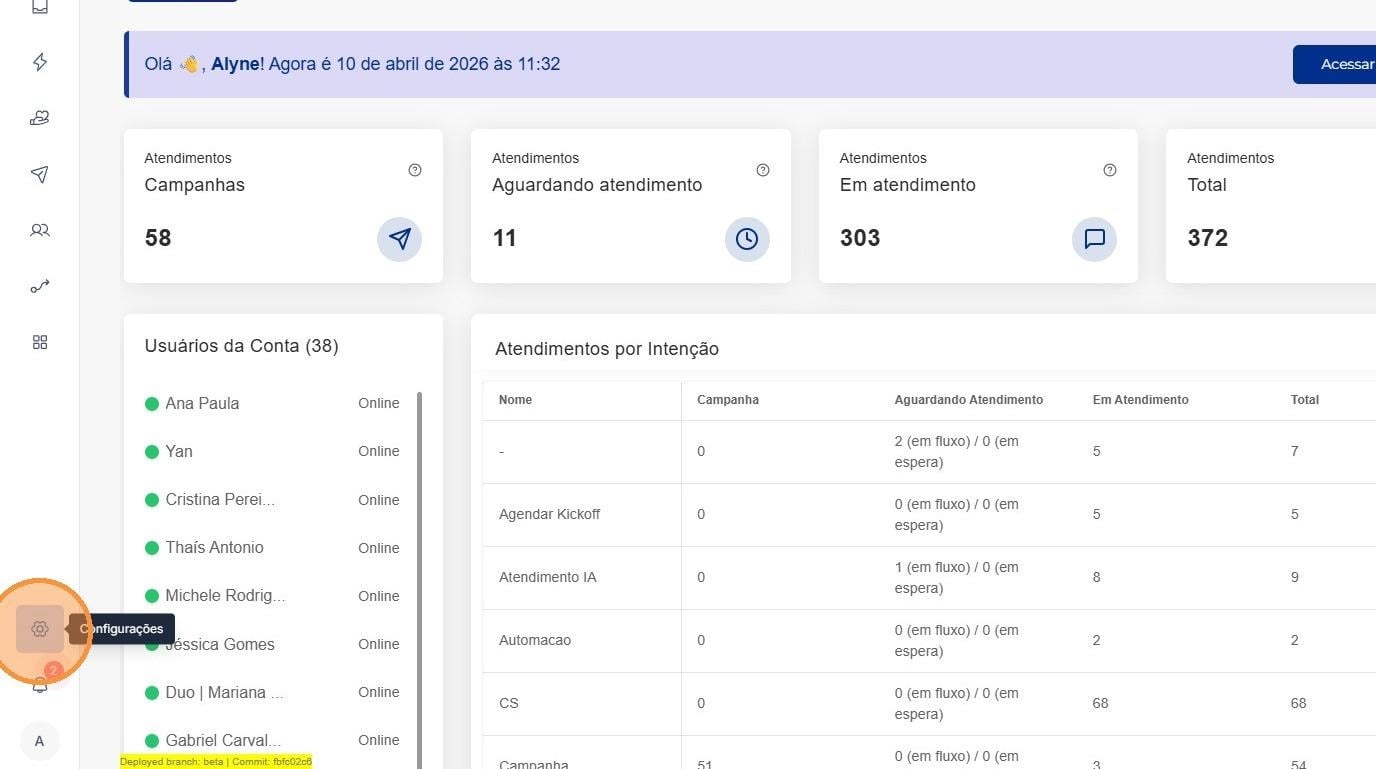Click help icon on the Campanhas card
The height and width of the screenshot is (769, 1376).
click(415, 170)
